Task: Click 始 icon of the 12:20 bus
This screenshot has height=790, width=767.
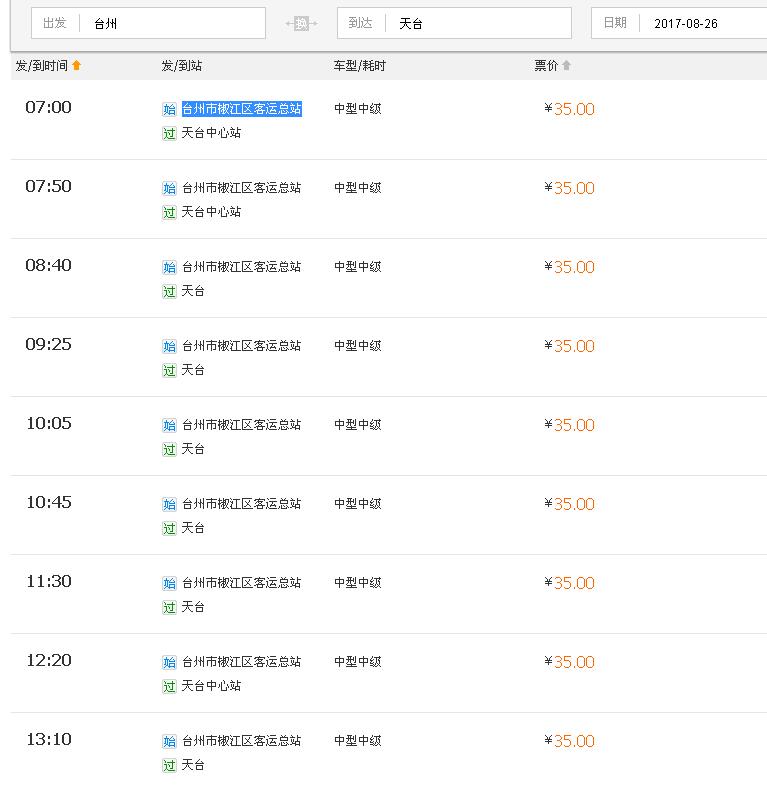Action: pyautogui.click(x=169, y=662)
